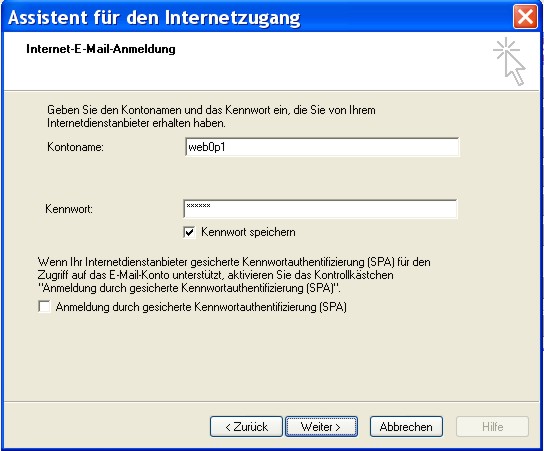Click the wizard cursor icon in header
The width and height of the screenshot is (544, 451).
(x=509, y=61)
